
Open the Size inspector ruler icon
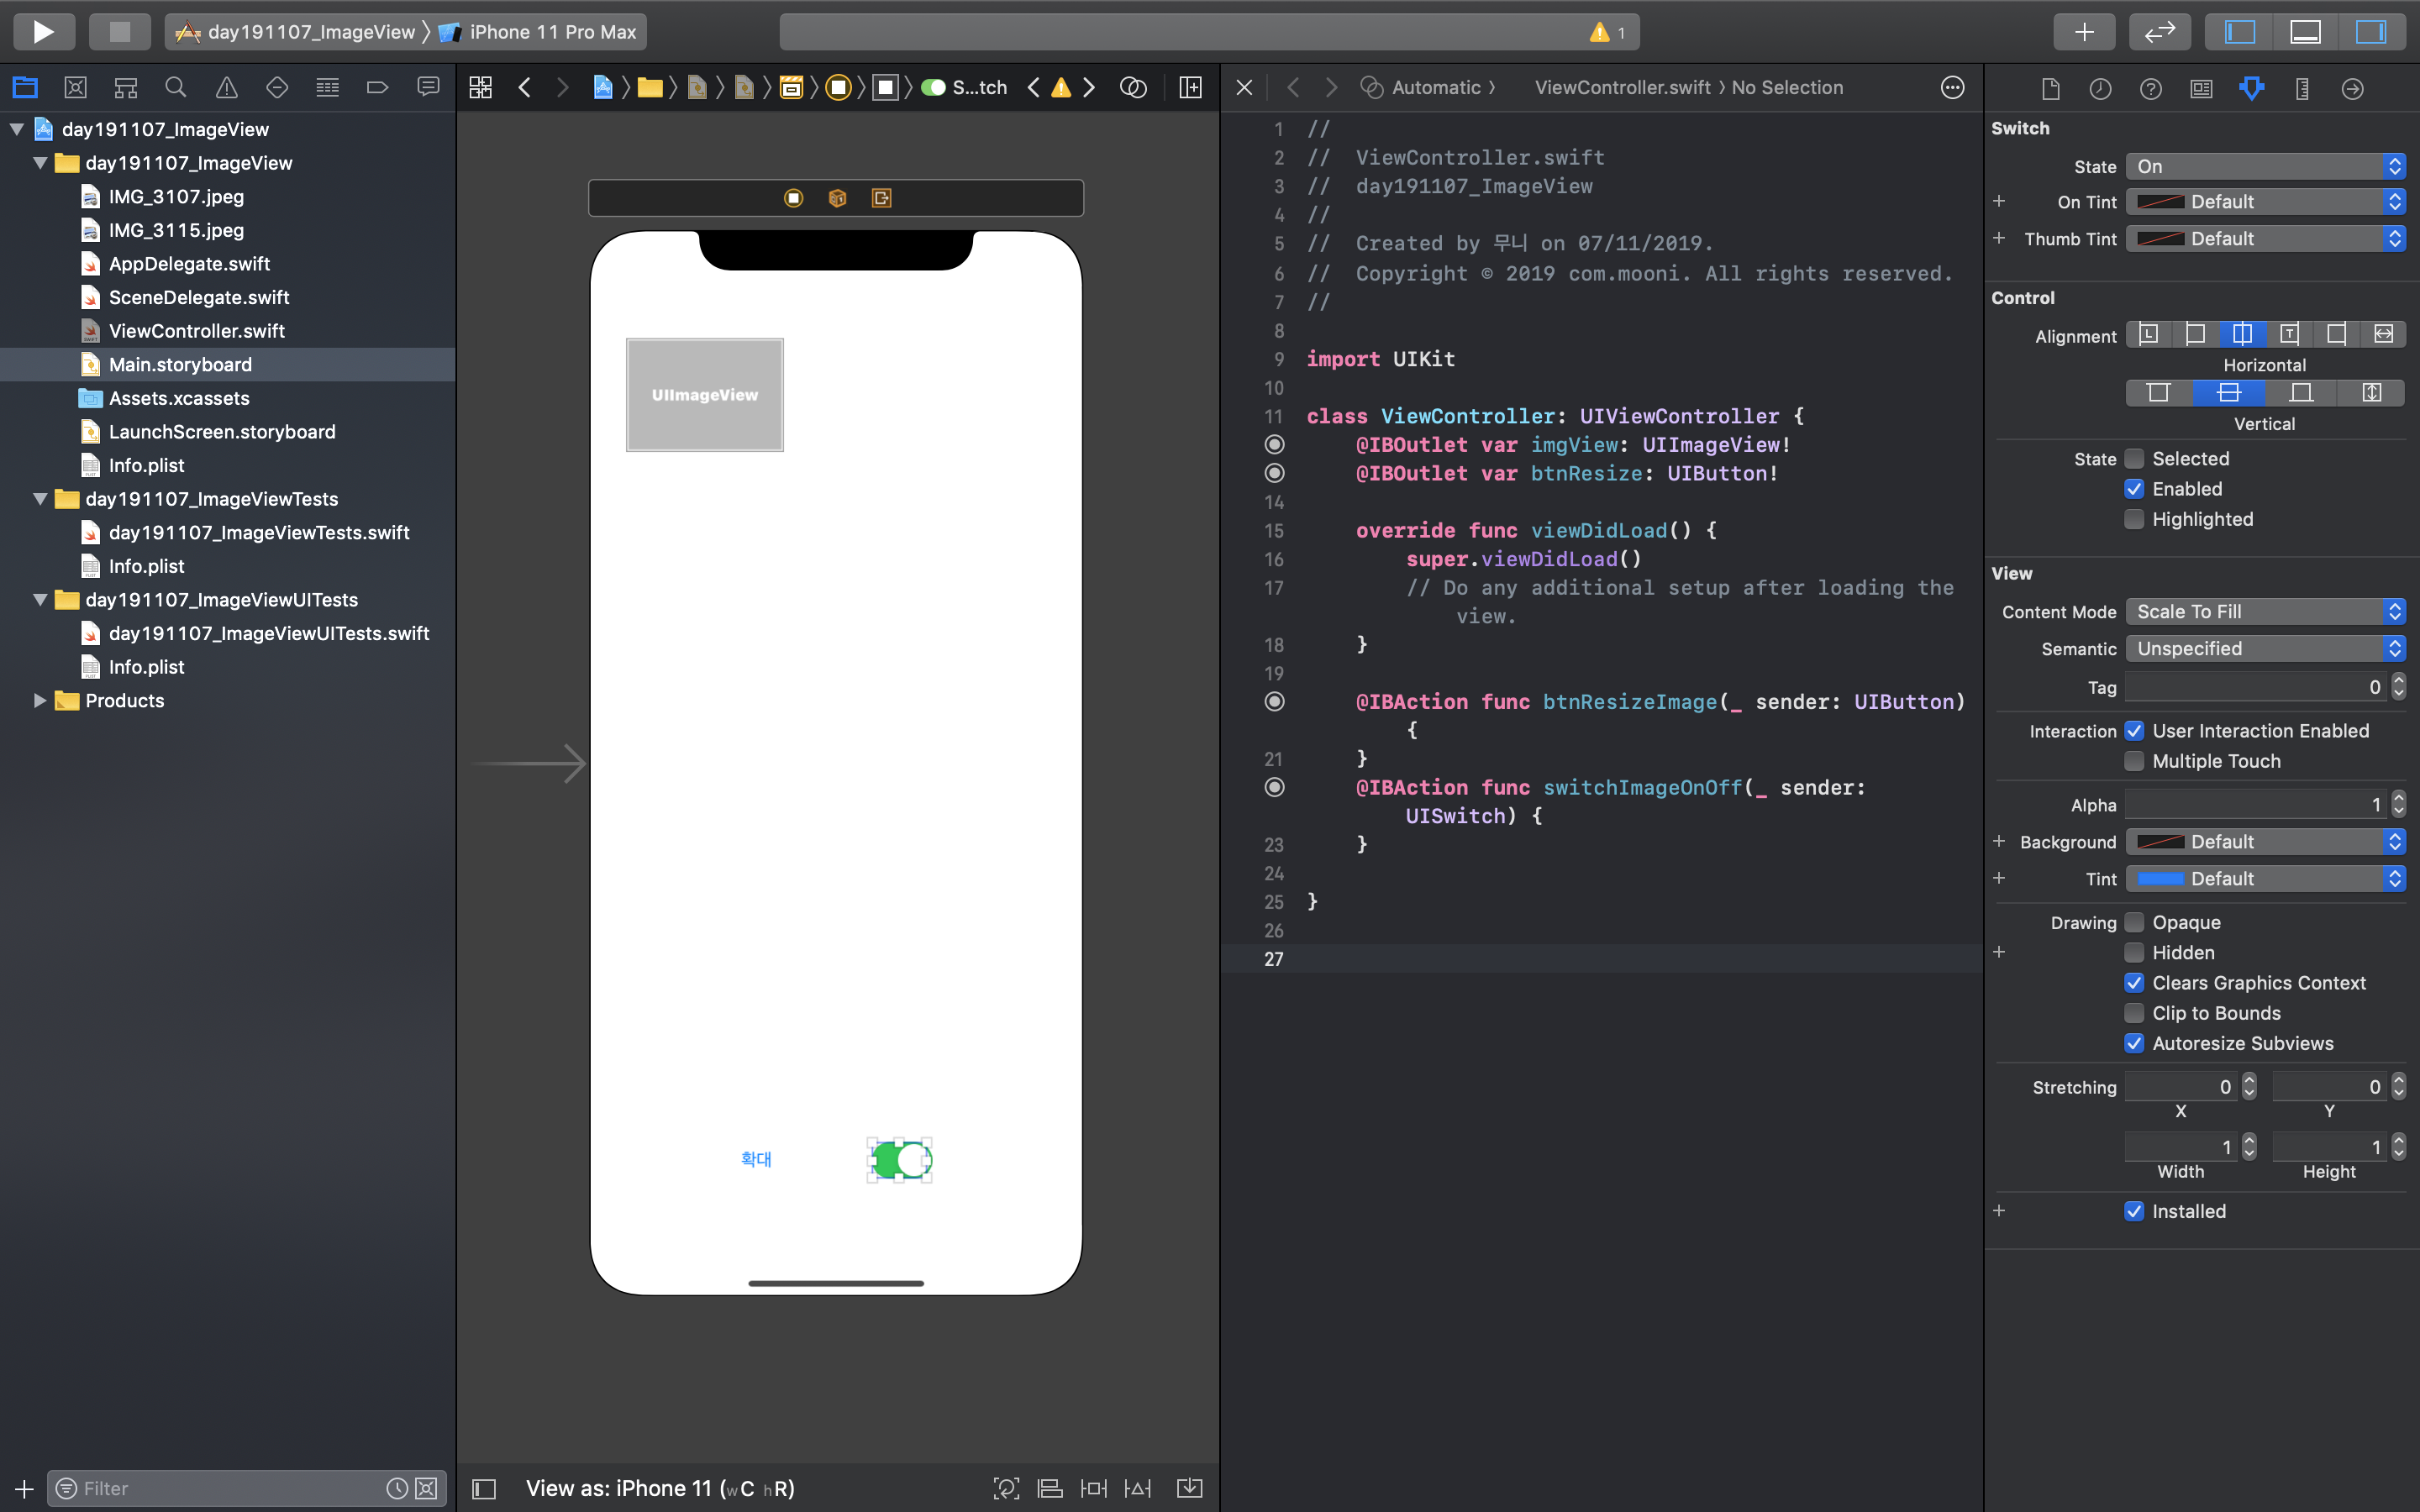(x=2302, y=89)
